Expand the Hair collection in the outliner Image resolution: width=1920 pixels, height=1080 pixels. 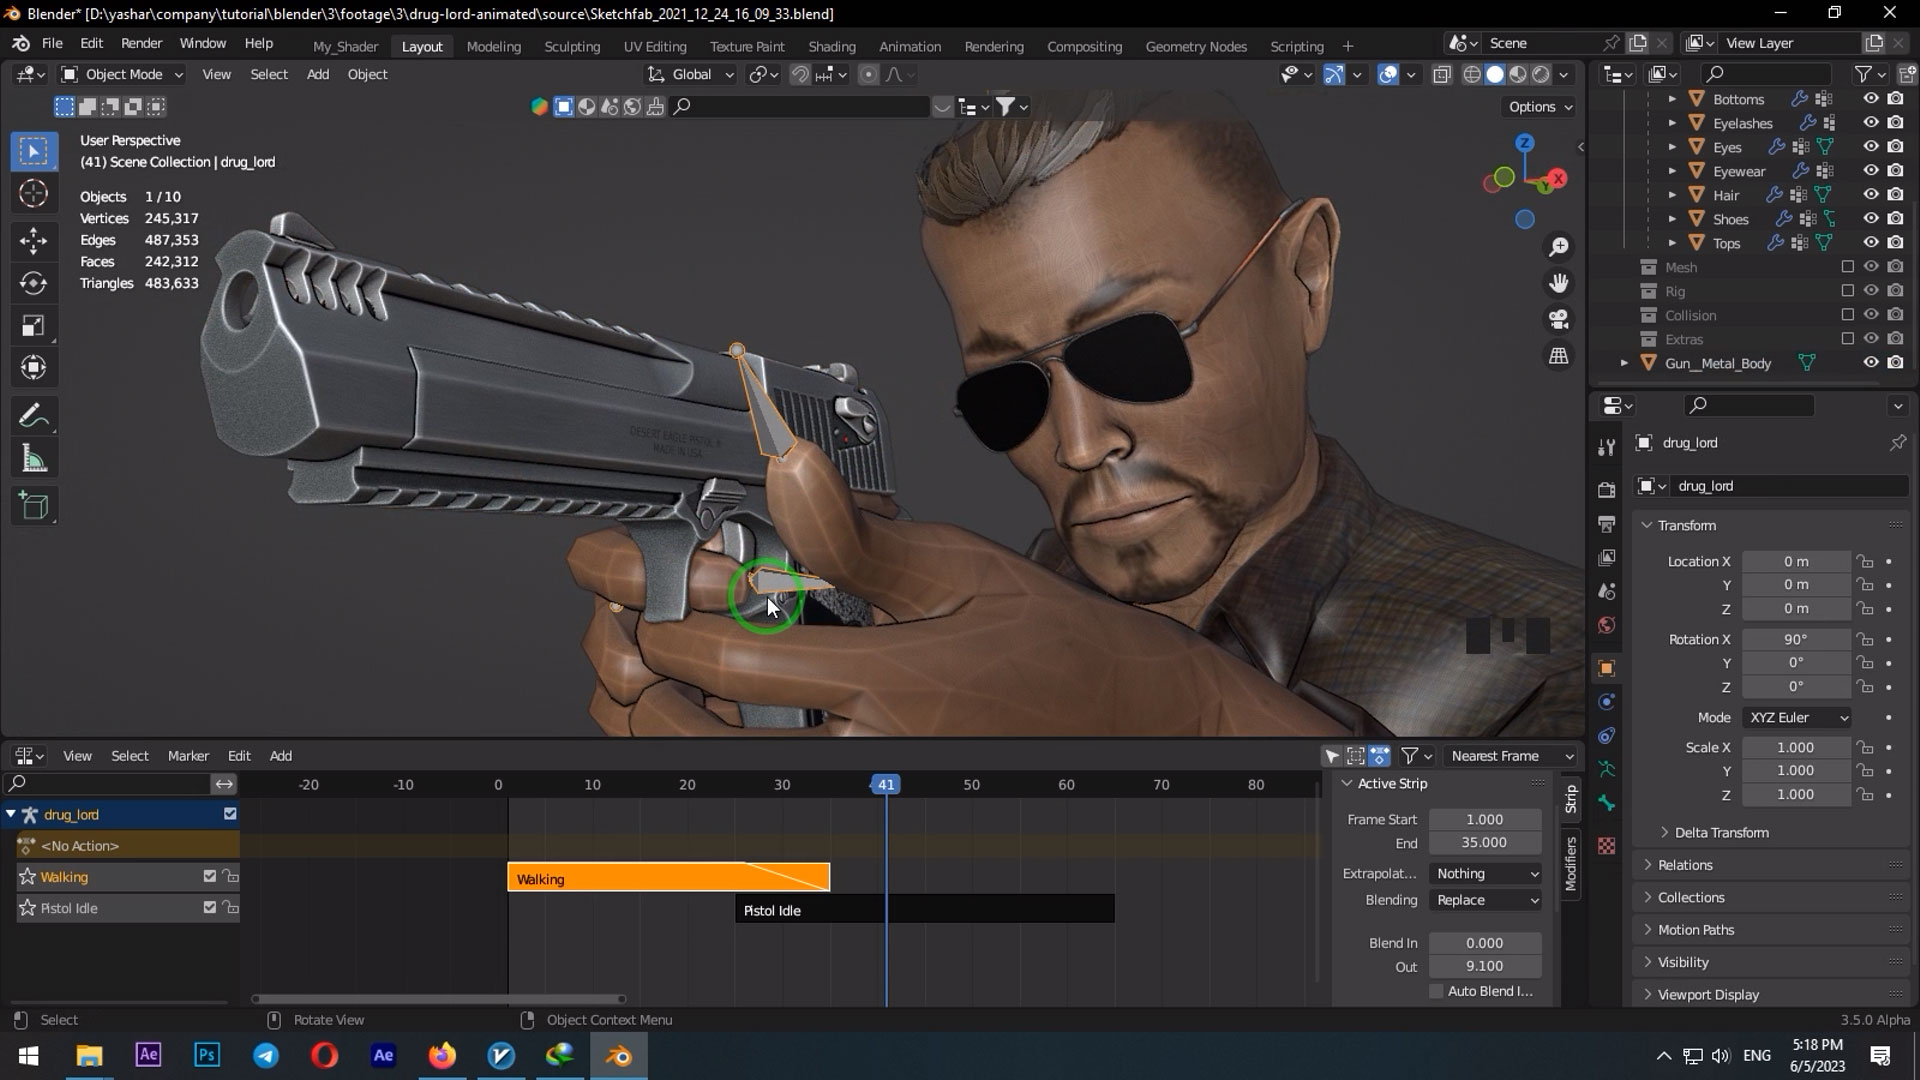1672,195
